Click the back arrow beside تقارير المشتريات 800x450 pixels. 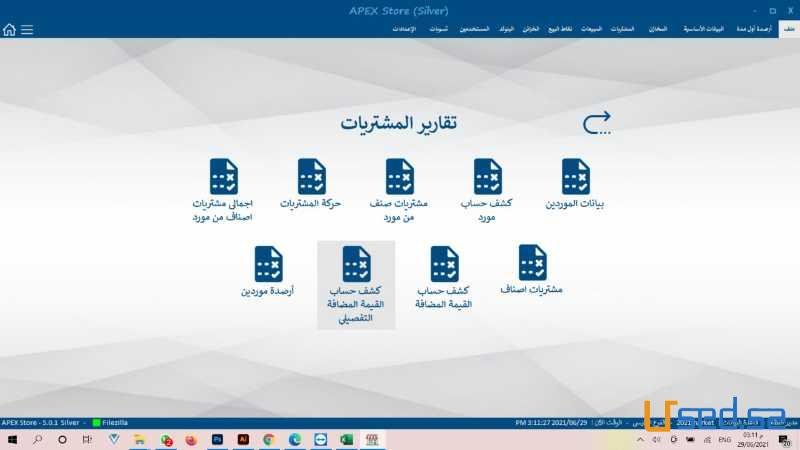pyautogui.click(x=597, y=123)
